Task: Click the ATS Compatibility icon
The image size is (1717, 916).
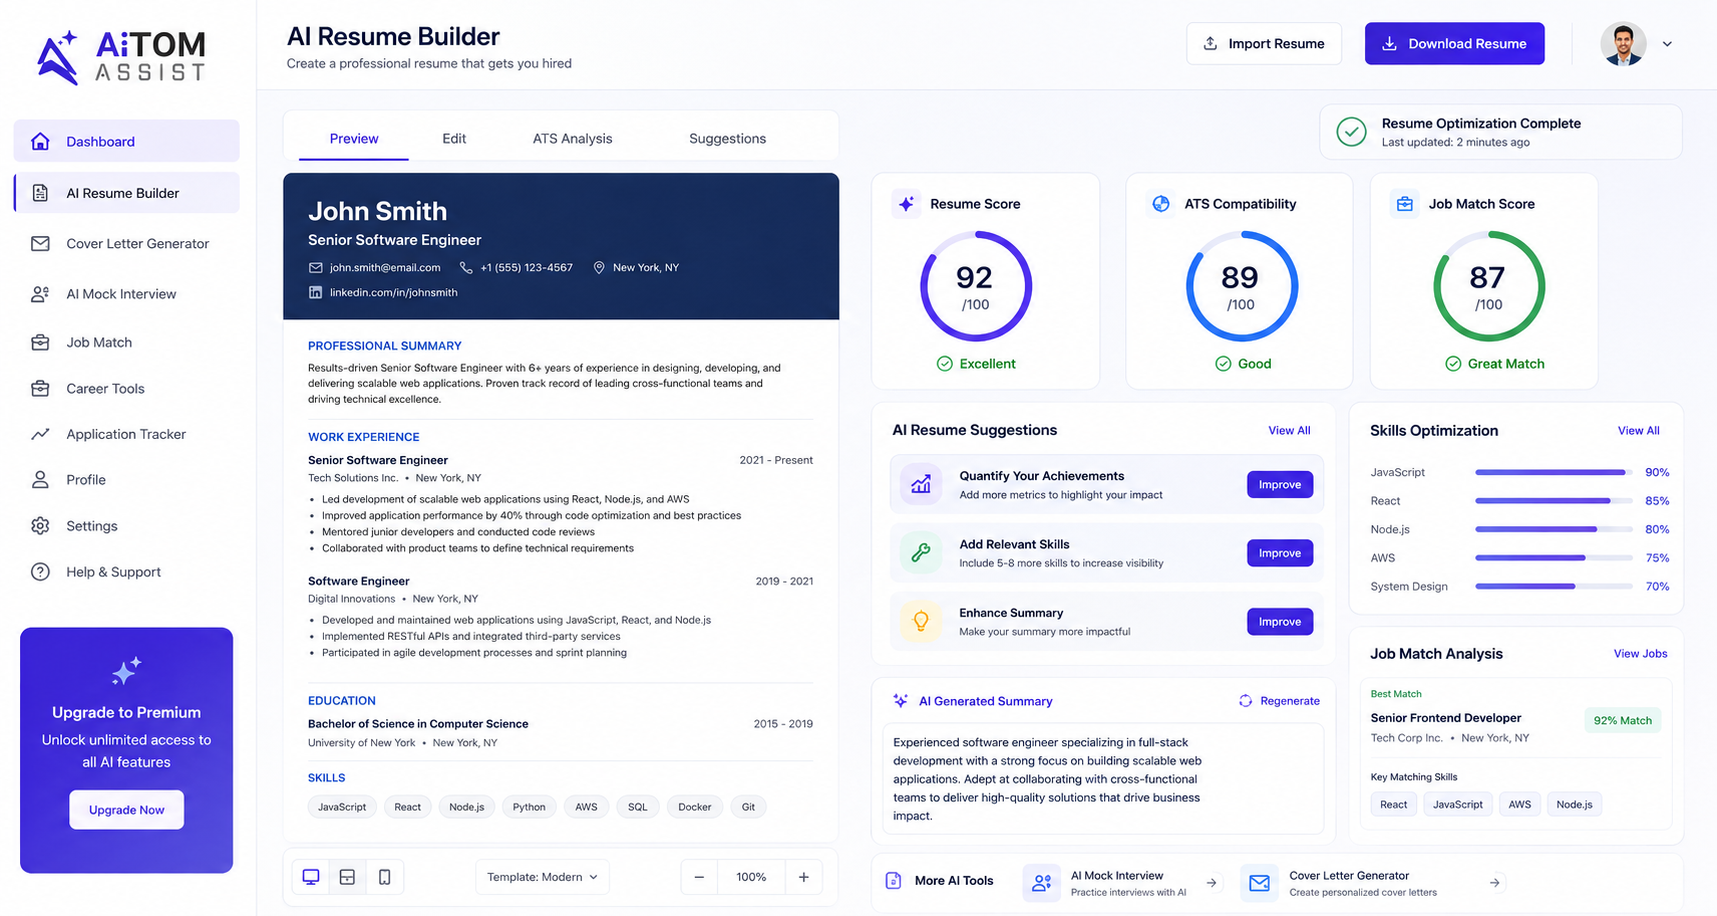Action: coord(1161,204)
